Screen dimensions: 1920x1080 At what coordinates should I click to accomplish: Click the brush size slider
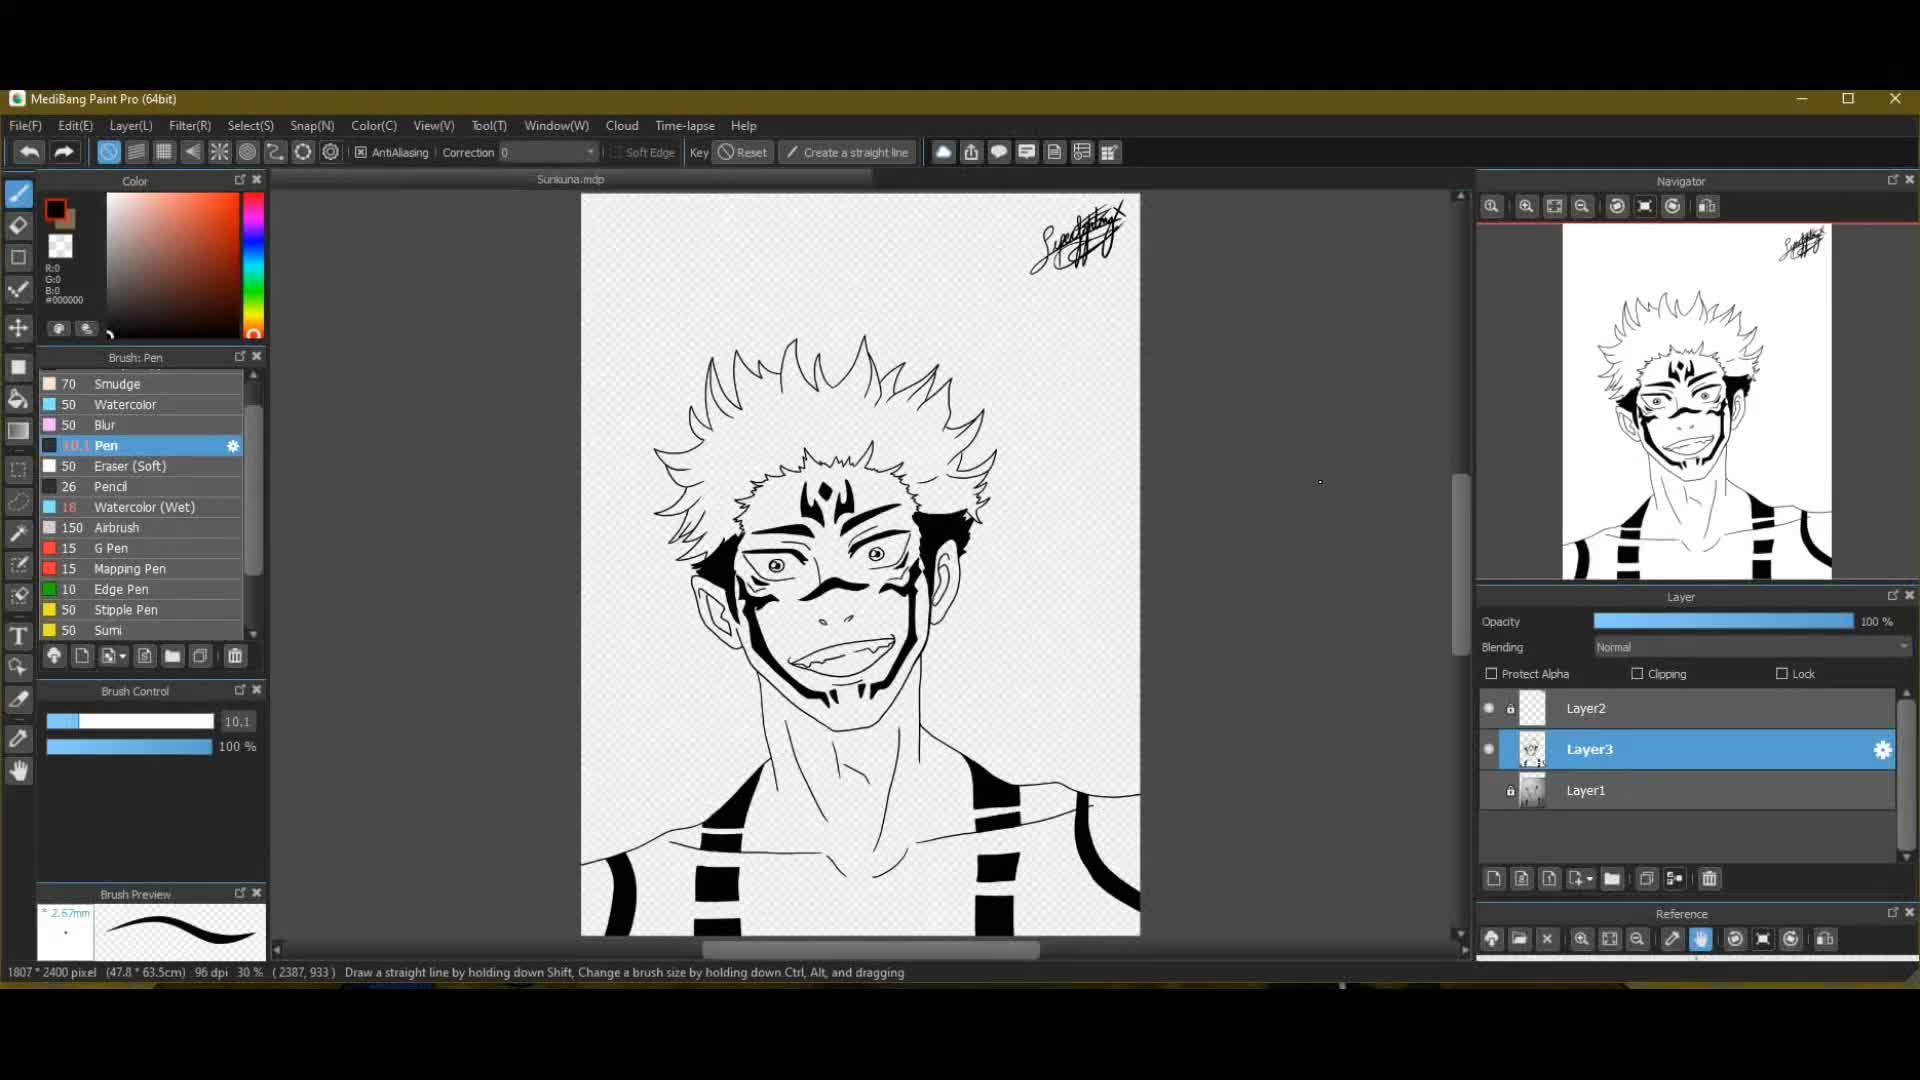tap(130, 722)
